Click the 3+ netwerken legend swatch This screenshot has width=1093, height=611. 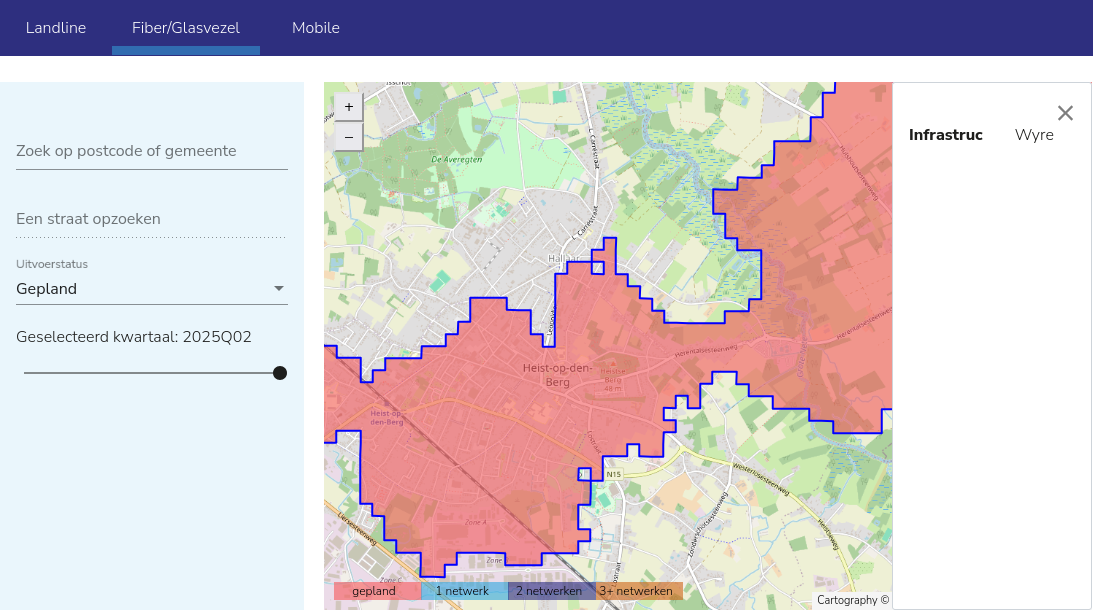click(x=637, y=591)
